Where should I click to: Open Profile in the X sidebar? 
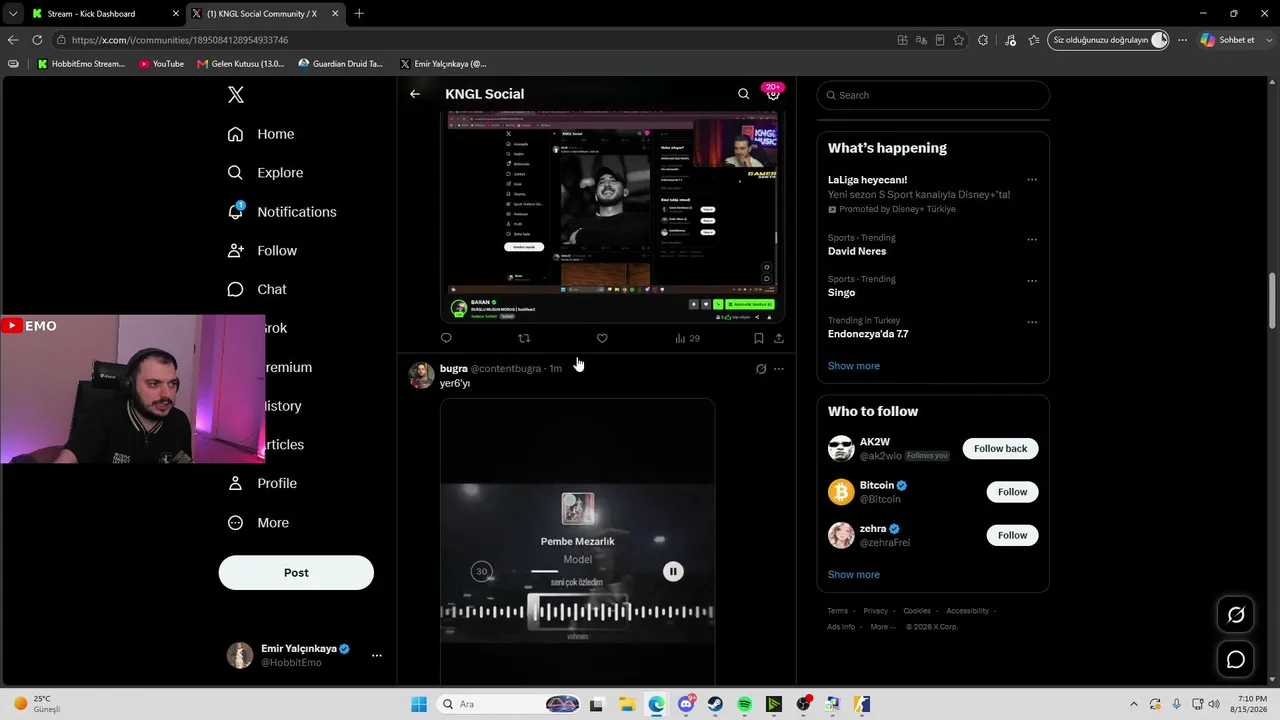pos(262,483)
